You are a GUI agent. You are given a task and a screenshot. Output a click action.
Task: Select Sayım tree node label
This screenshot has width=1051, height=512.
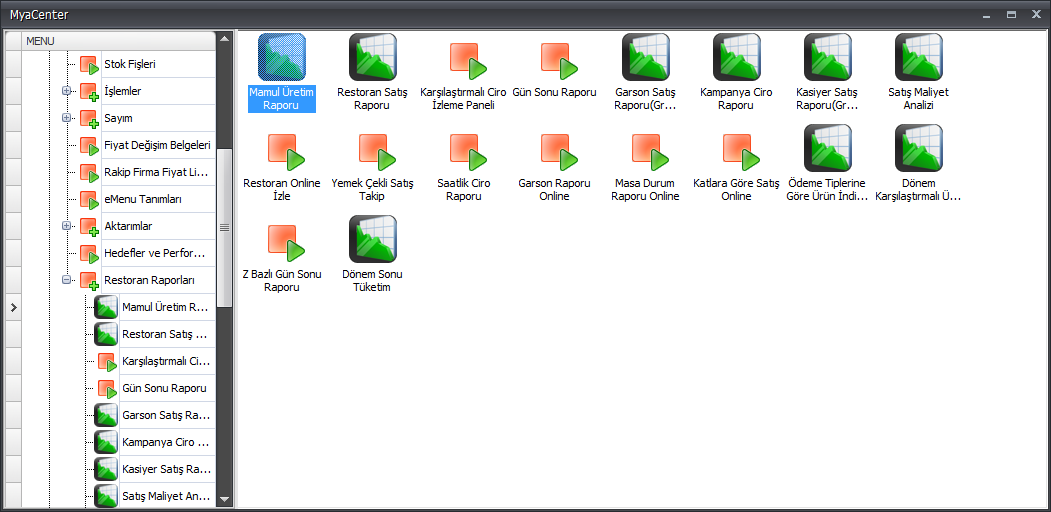pyautogui.click(x=118, y=118)
